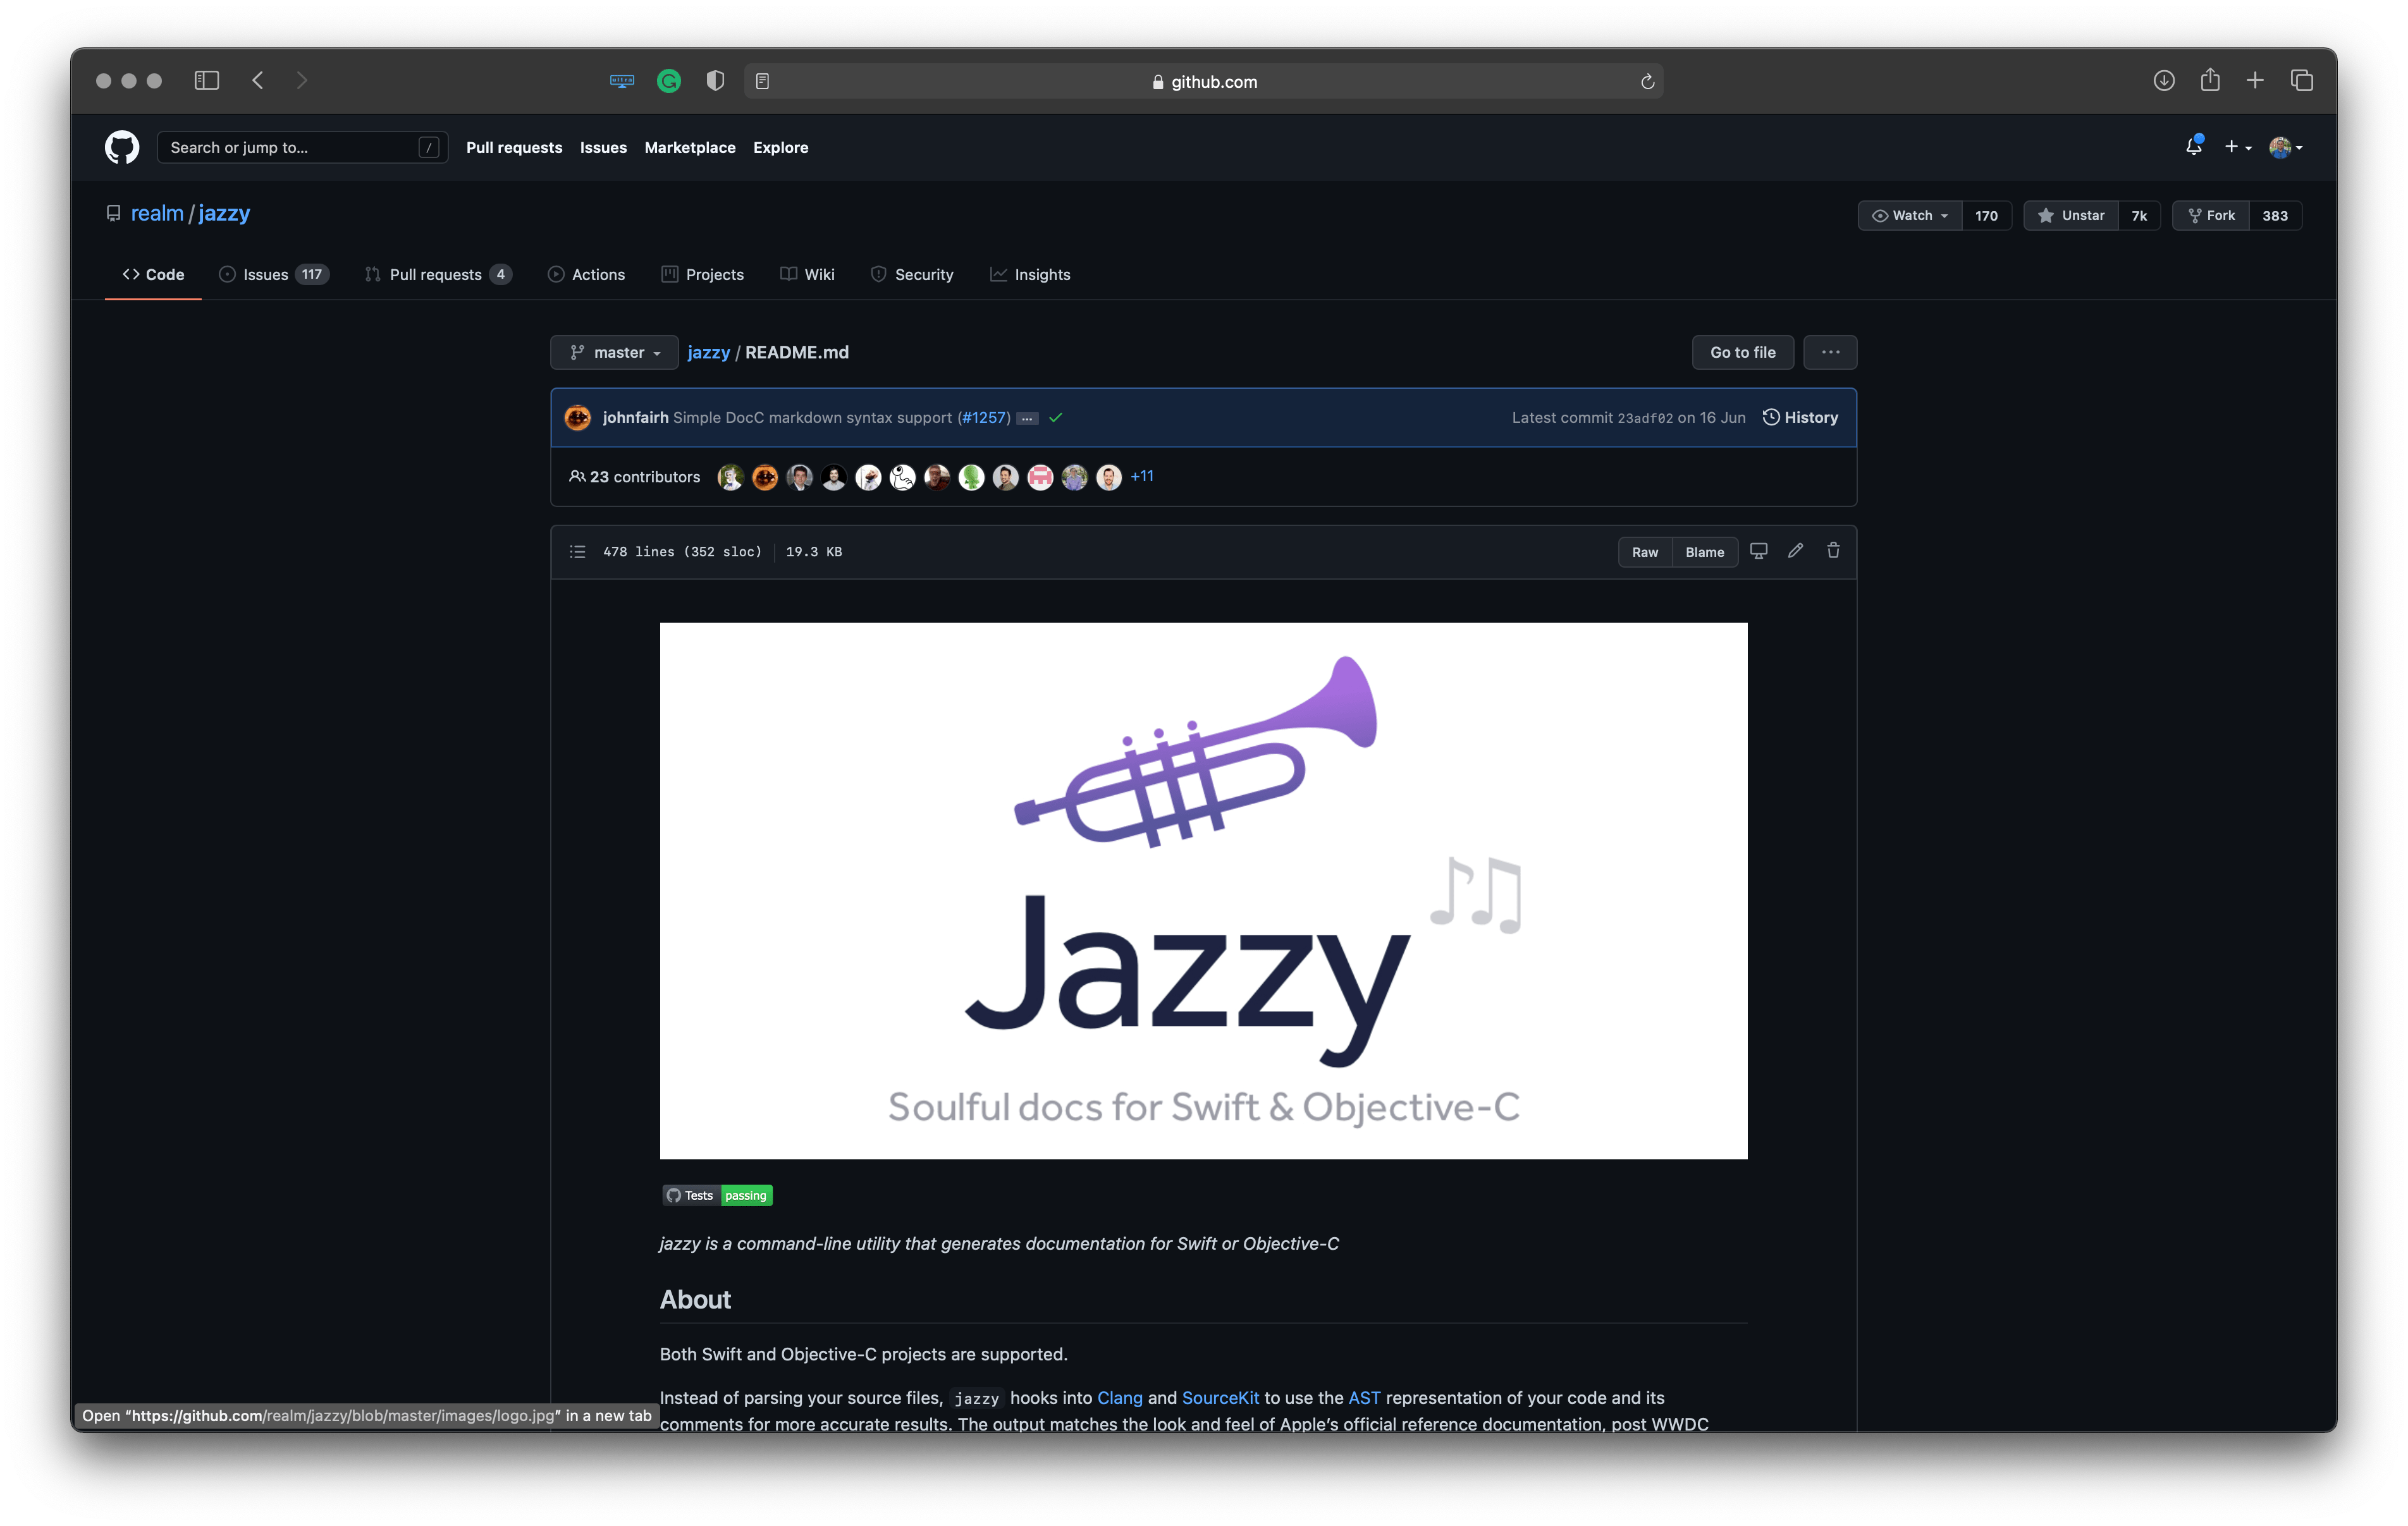
Task: Open jazzy folder in file path
Action: [708, 352]
